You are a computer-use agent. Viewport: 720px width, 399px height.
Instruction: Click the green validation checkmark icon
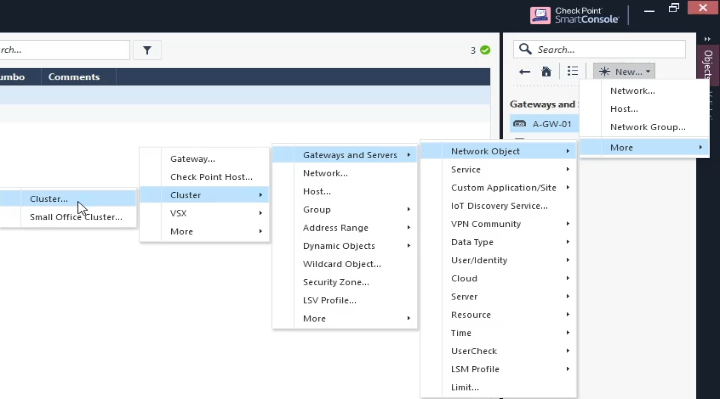pos(485,50)
